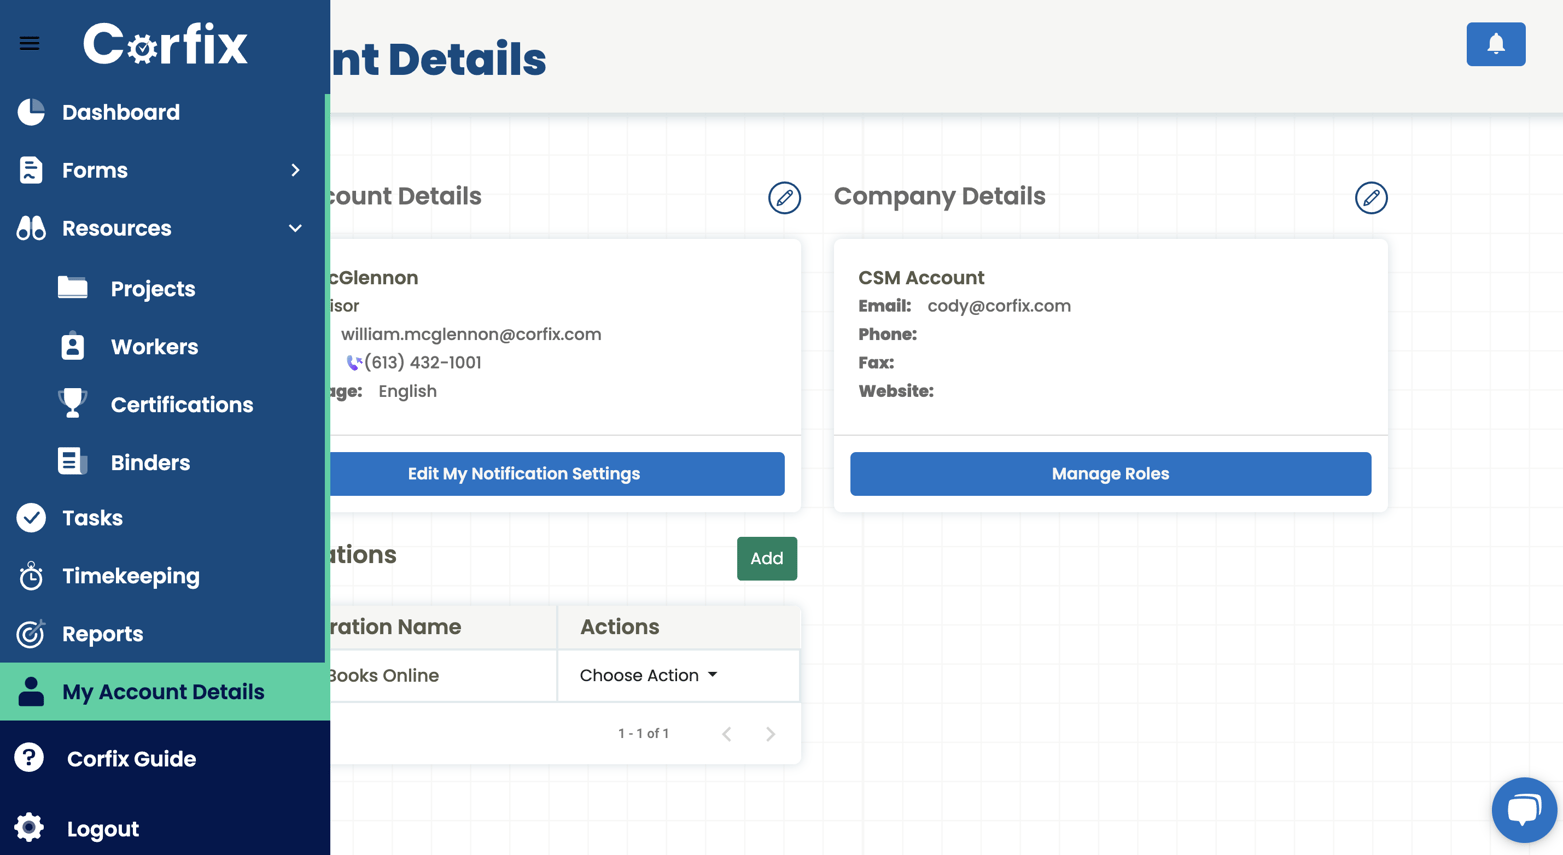Edit Account Details with the pencil icon

click(x=785, y=198)
